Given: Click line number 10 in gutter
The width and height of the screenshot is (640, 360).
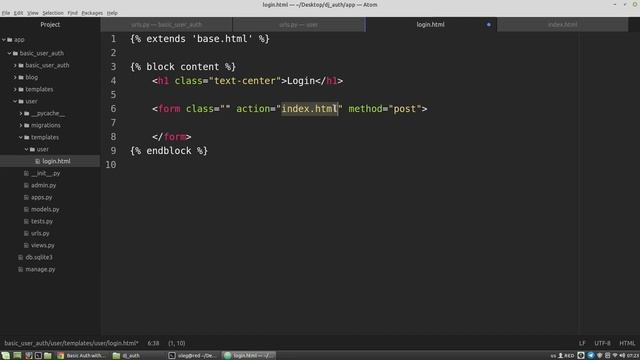Looking at the screenshot, I should click(111, 165).
